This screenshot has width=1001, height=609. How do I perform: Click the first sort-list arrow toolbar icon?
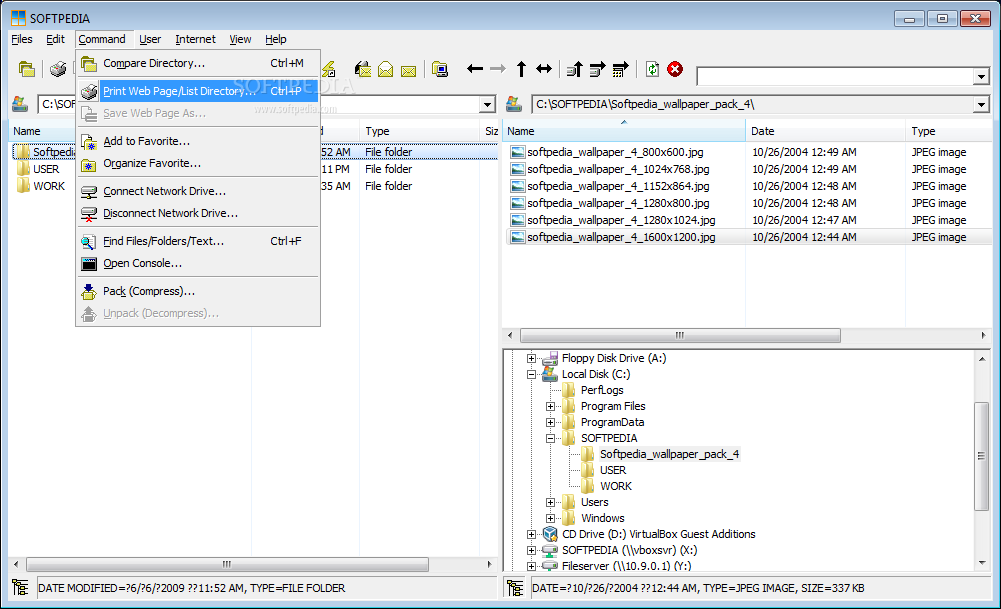click(x=575, y=69)
